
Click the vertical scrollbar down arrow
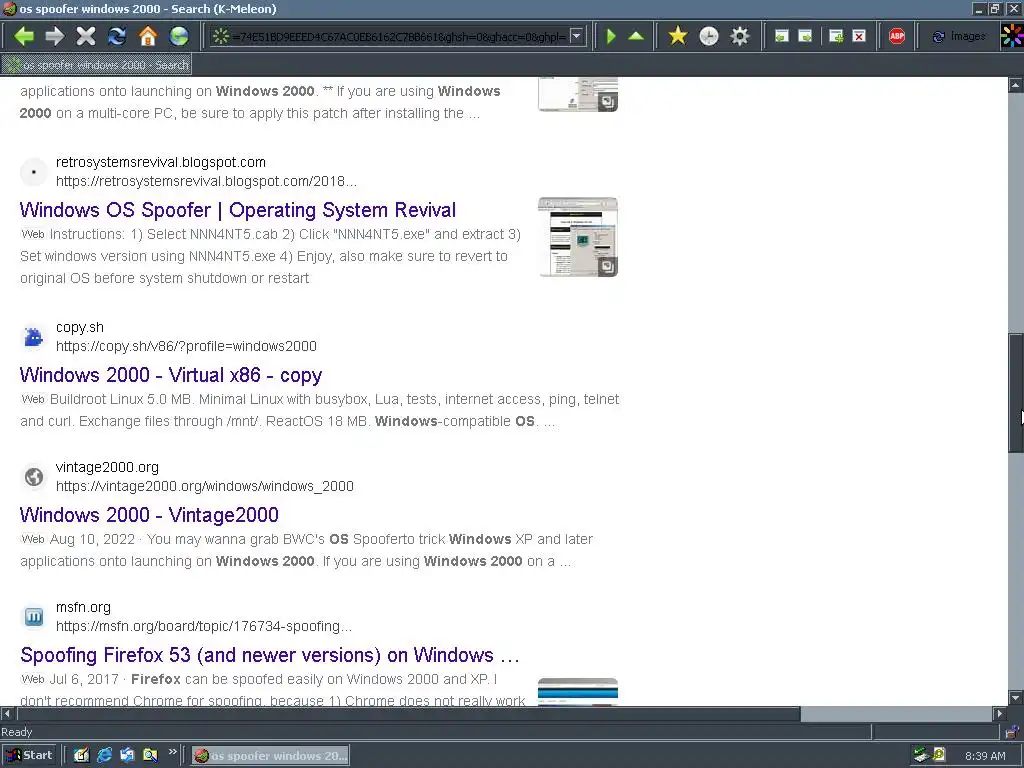1016,697
